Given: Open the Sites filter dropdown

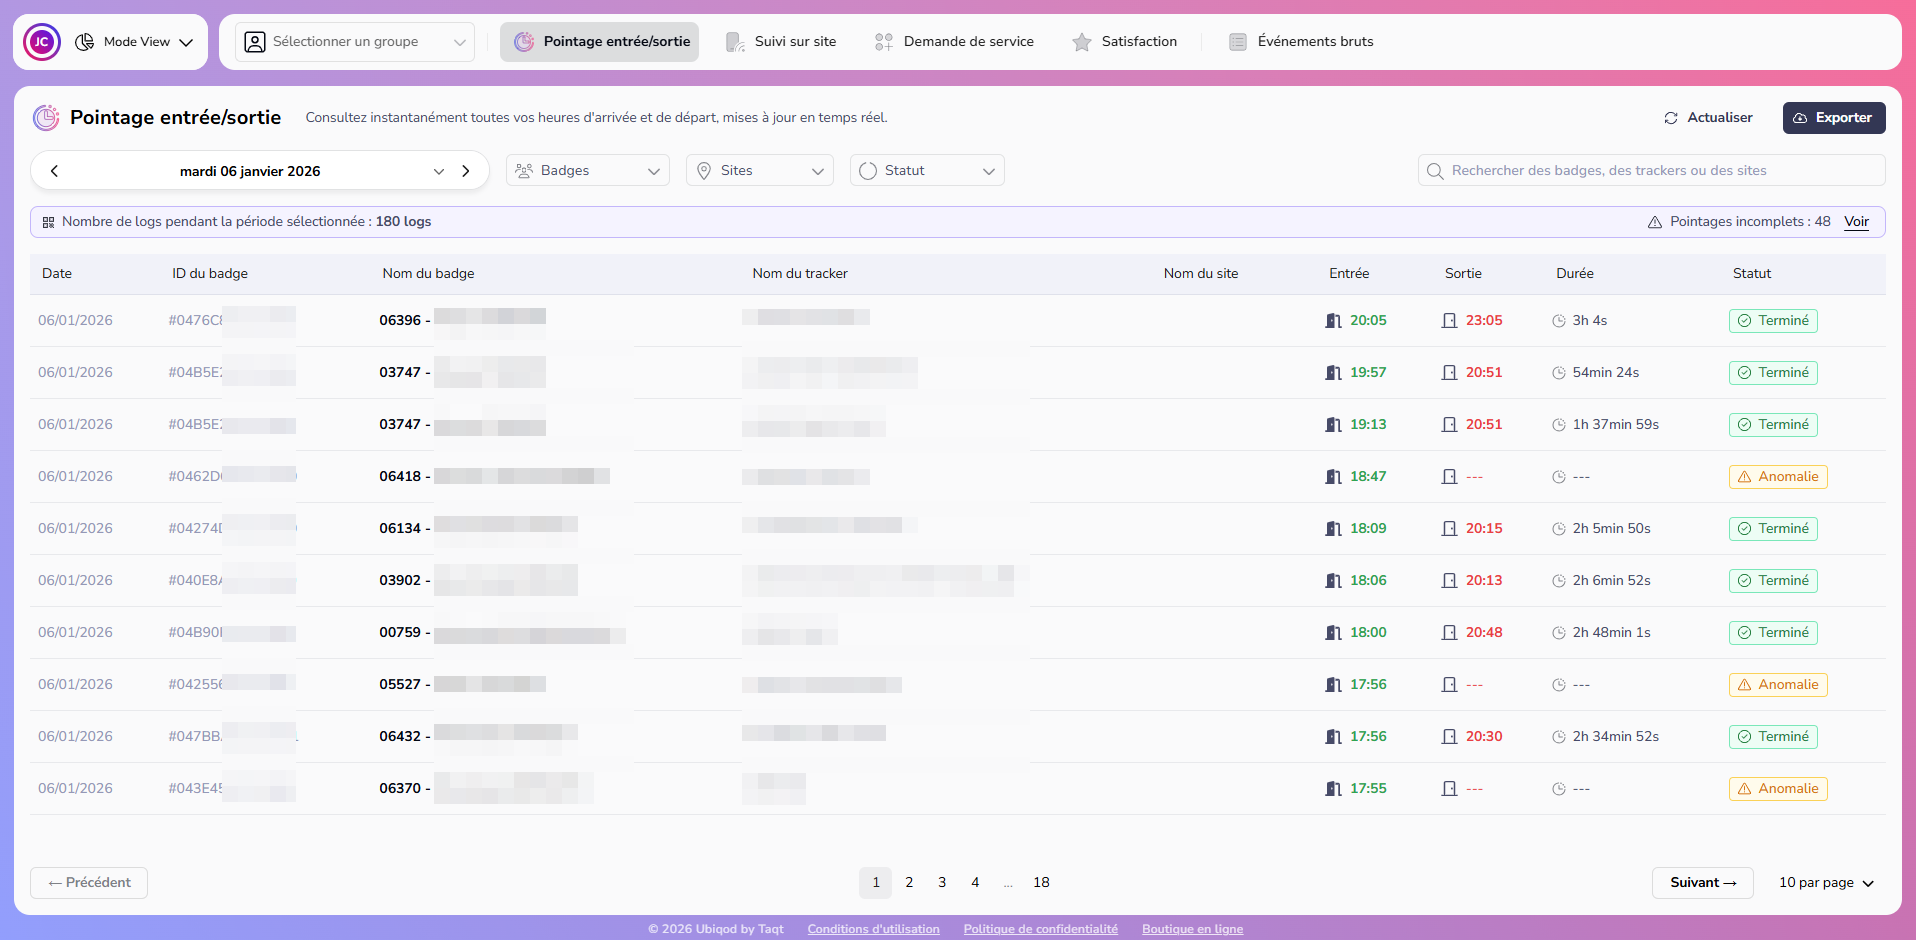Looking at the screenshot, I should pyautogui.click(x=759, y=171).
